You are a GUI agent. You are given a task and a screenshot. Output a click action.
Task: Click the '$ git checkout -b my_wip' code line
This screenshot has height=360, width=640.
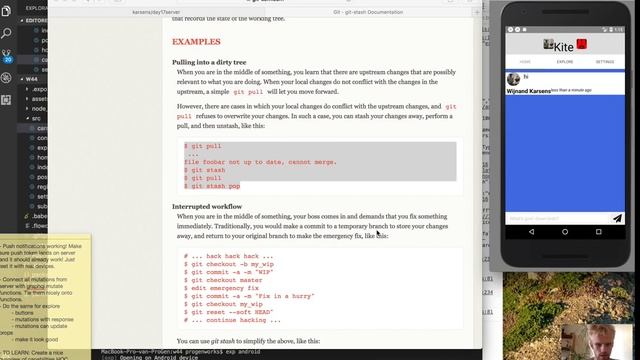coord(229,264)
